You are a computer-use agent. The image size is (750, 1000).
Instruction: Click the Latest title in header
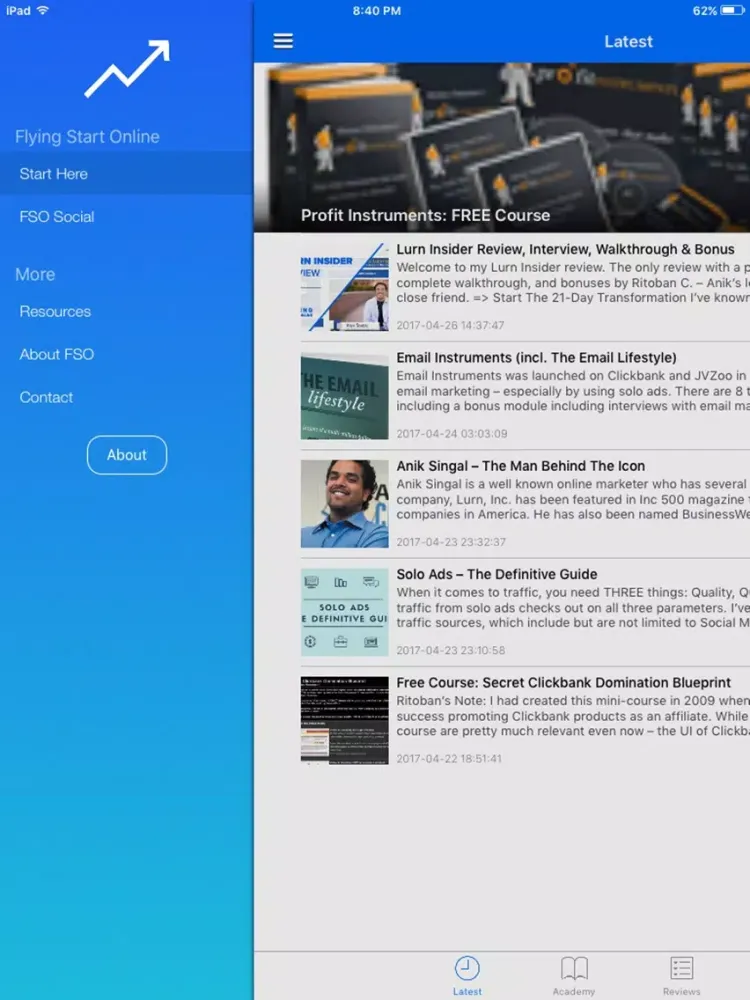pos(628,41)
